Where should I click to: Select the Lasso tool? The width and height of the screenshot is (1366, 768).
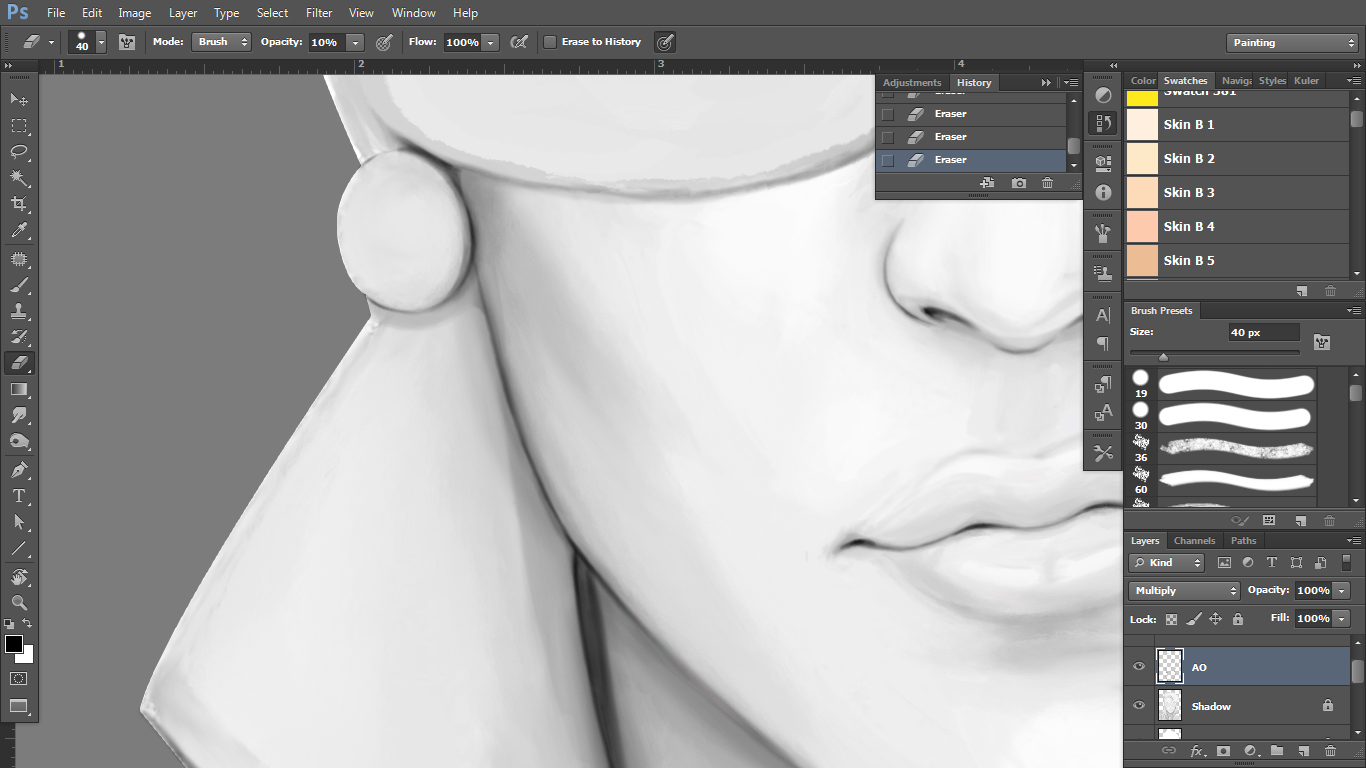[x=19, y=152]
